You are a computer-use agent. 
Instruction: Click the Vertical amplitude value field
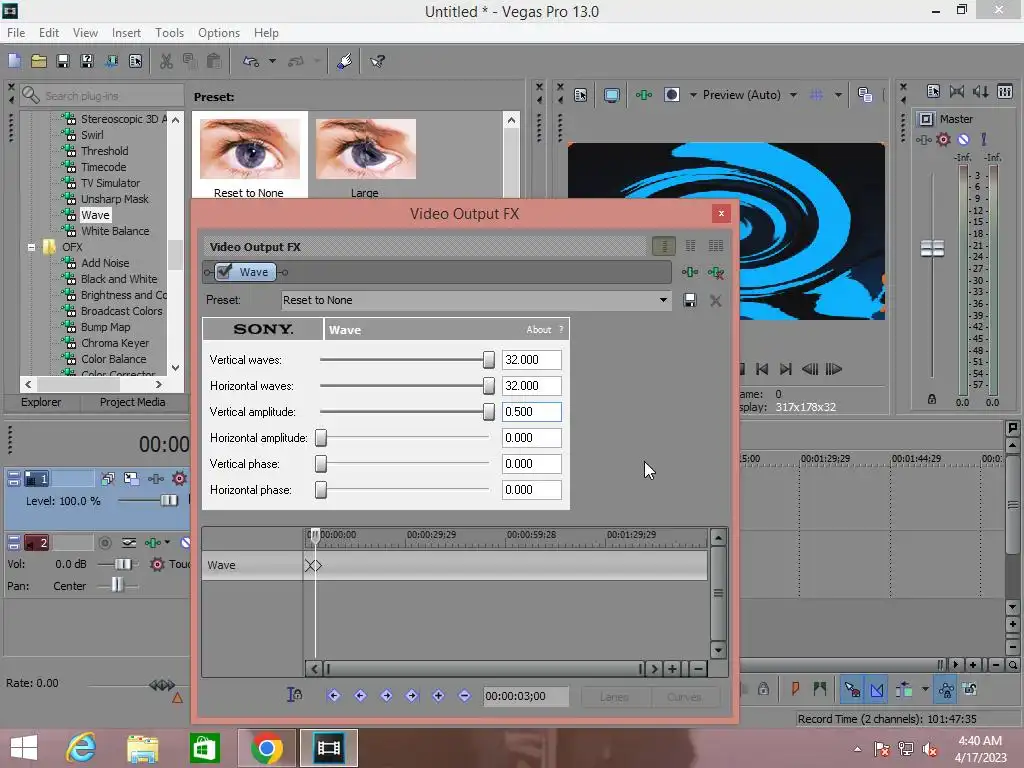point(532,411)
